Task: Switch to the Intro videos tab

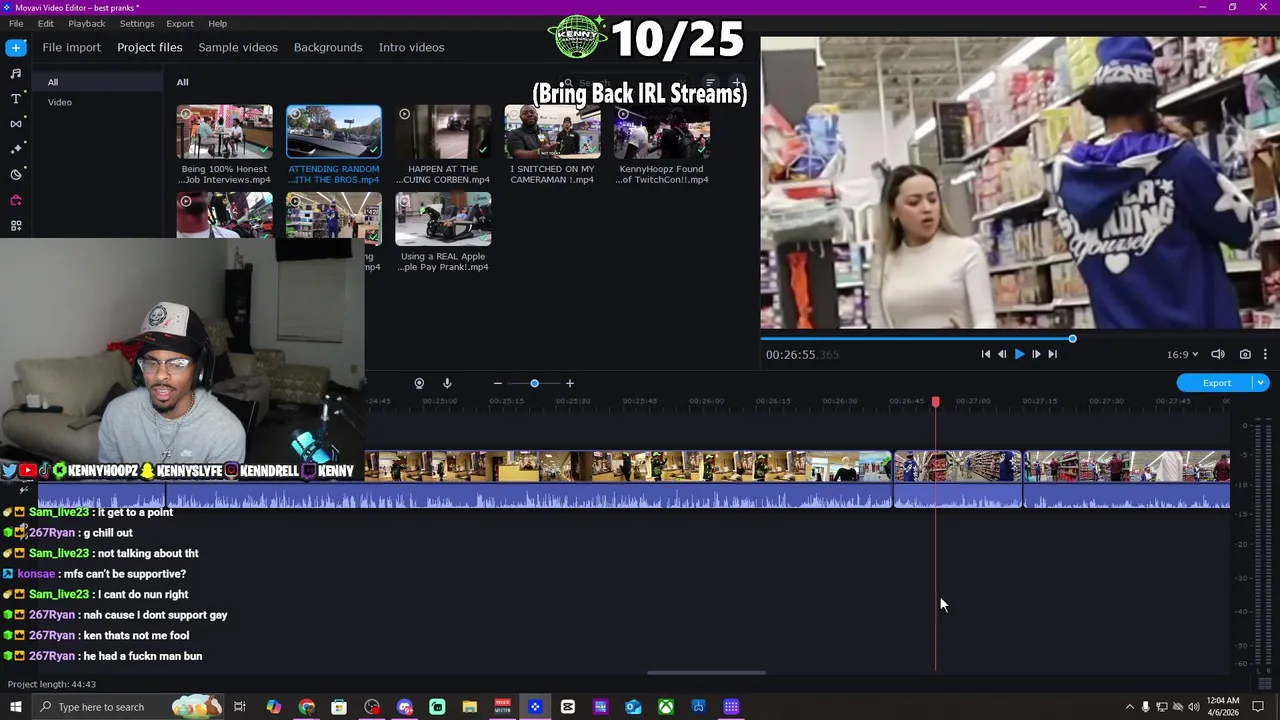Action: point(411,47)
